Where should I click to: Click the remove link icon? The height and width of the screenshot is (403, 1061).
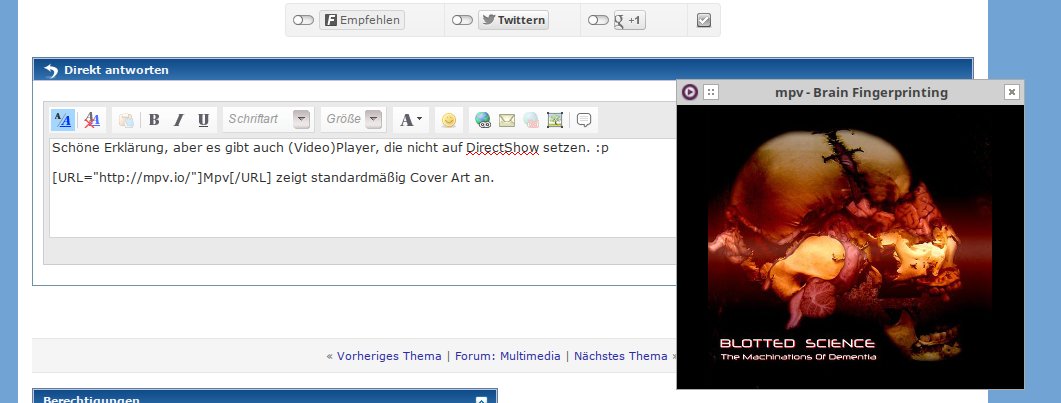pyautogui.click(x=531, y=120)
